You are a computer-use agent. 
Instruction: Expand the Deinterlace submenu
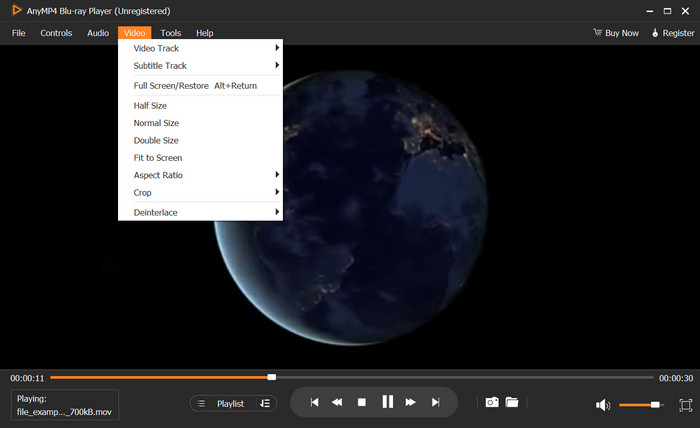pyautogui.click(x=200, y=212)
